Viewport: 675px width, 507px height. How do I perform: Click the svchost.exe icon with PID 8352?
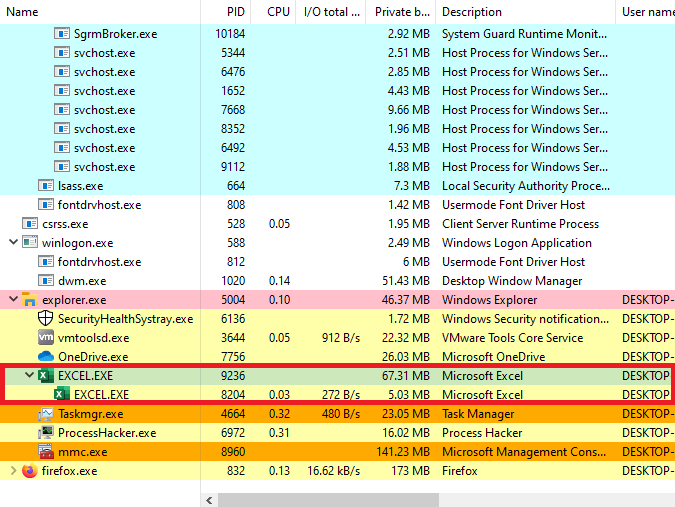[x=62, y=129]
